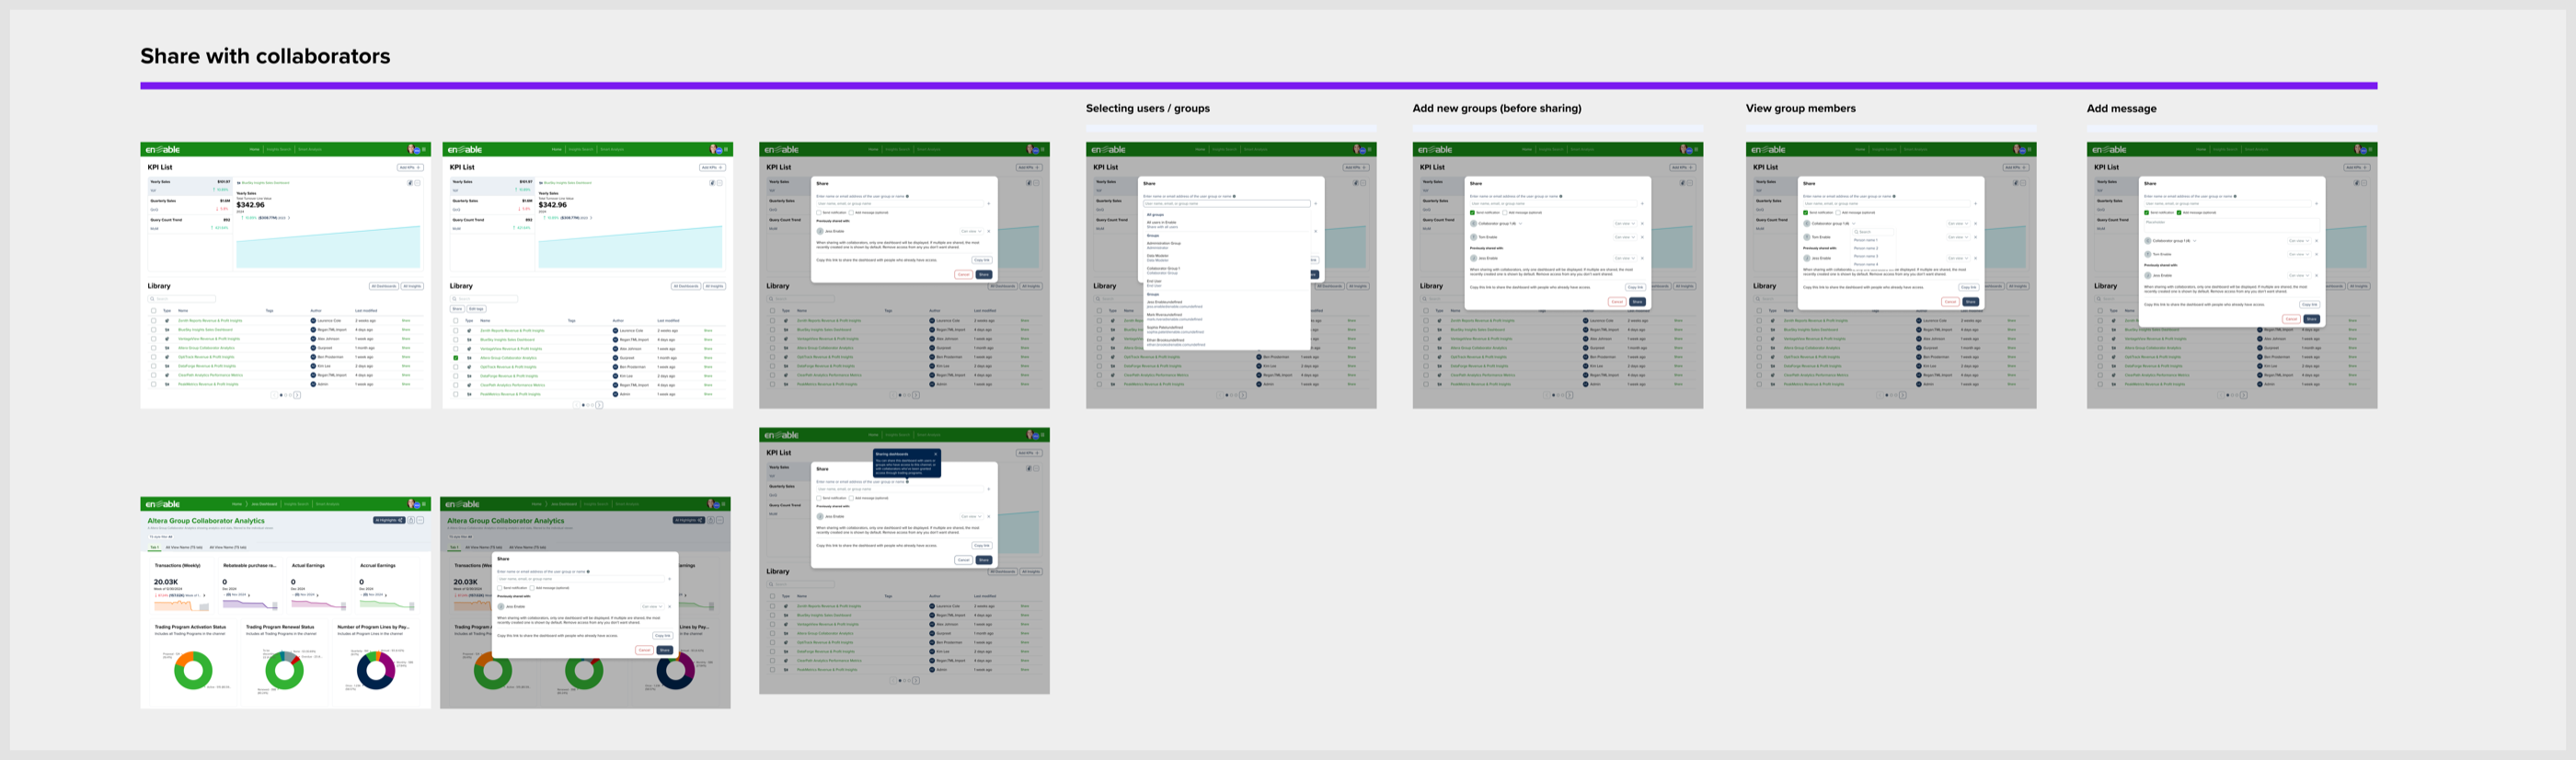This screenshot has height=760, width=2576.
Task: Go to next page in first frame Library pagination
Action: (x=297, y=395)
